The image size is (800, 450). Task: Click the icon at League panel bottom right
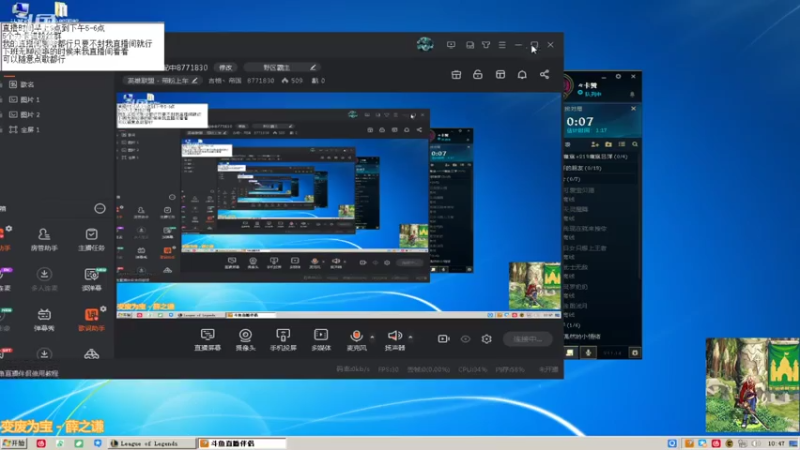[635, 353]
